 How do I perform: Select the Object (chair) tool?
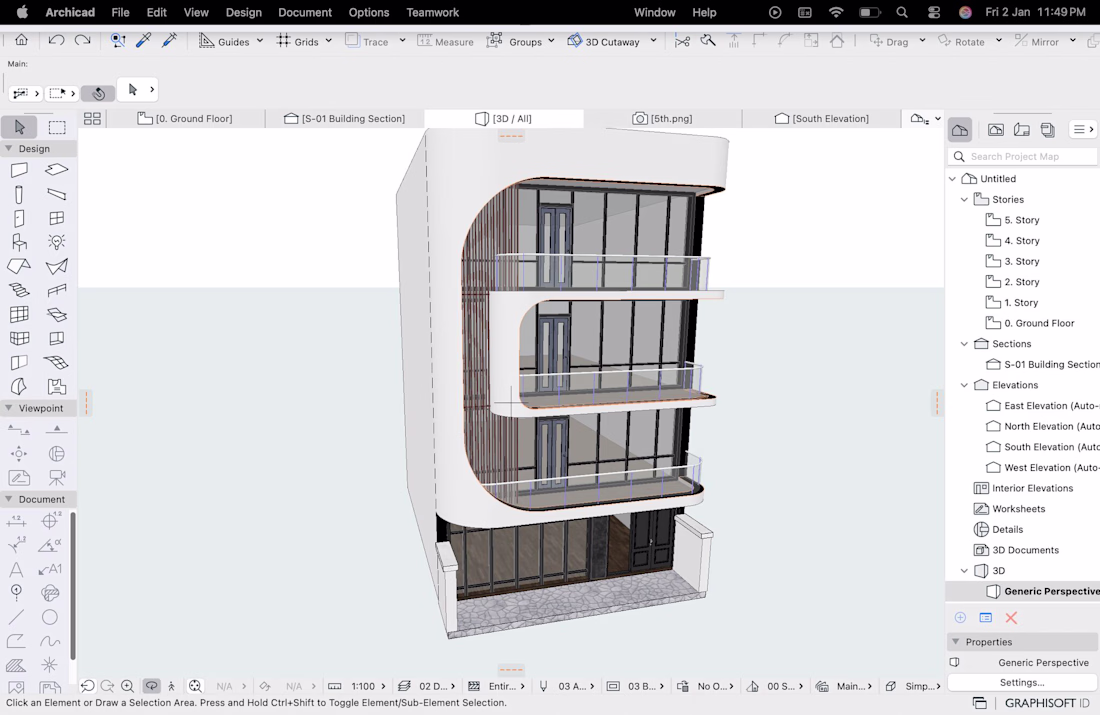tap(19, 242)
